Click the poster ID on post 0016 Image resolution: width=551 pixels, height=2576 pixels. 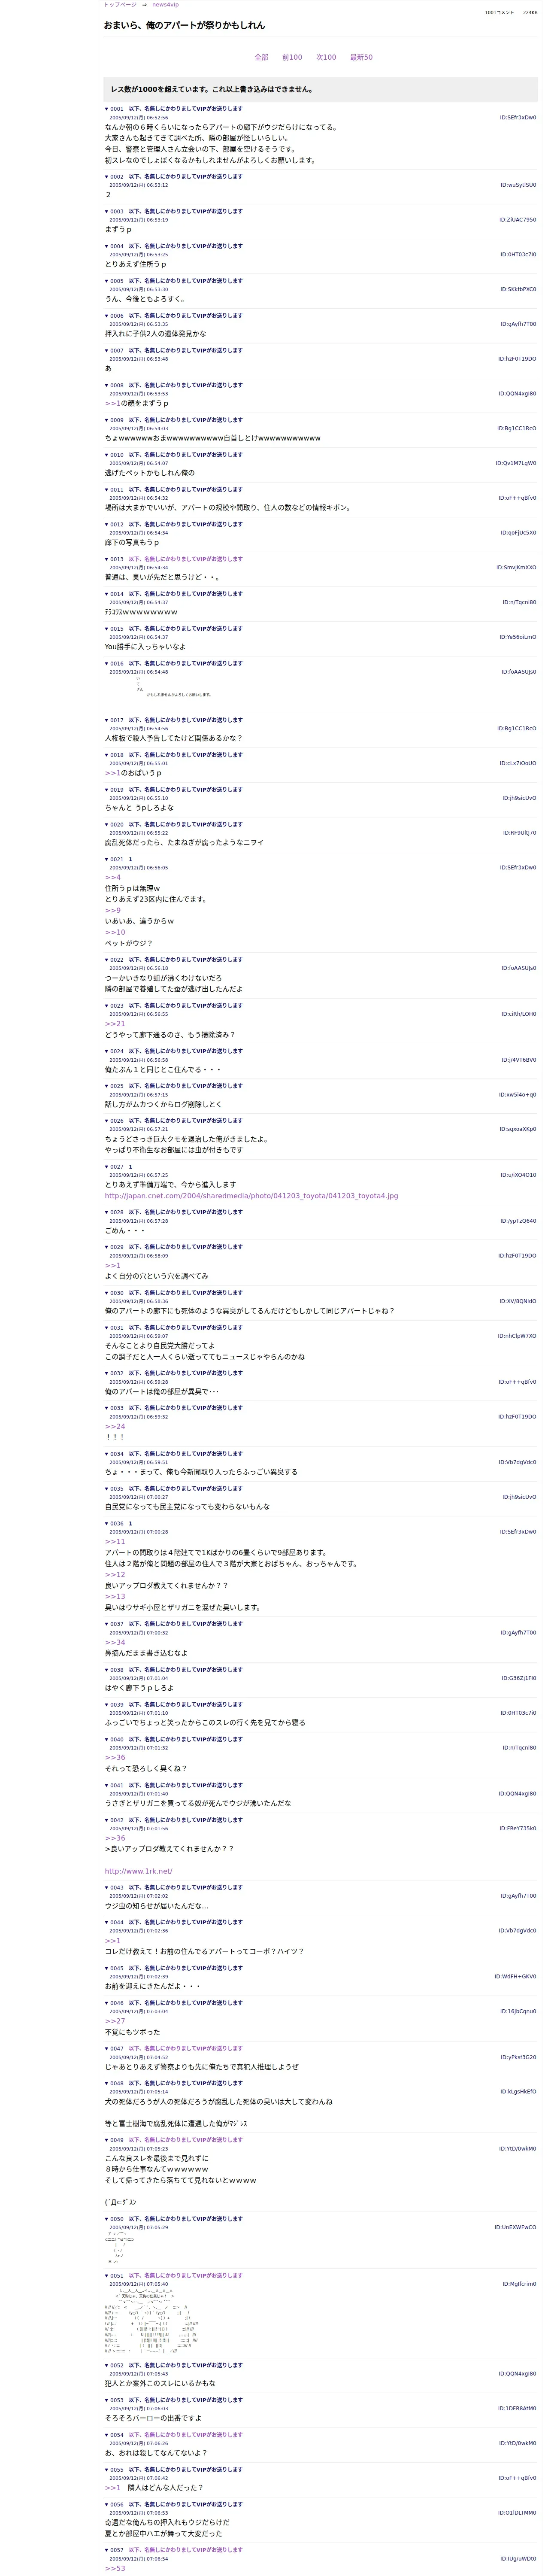(517, 672)
